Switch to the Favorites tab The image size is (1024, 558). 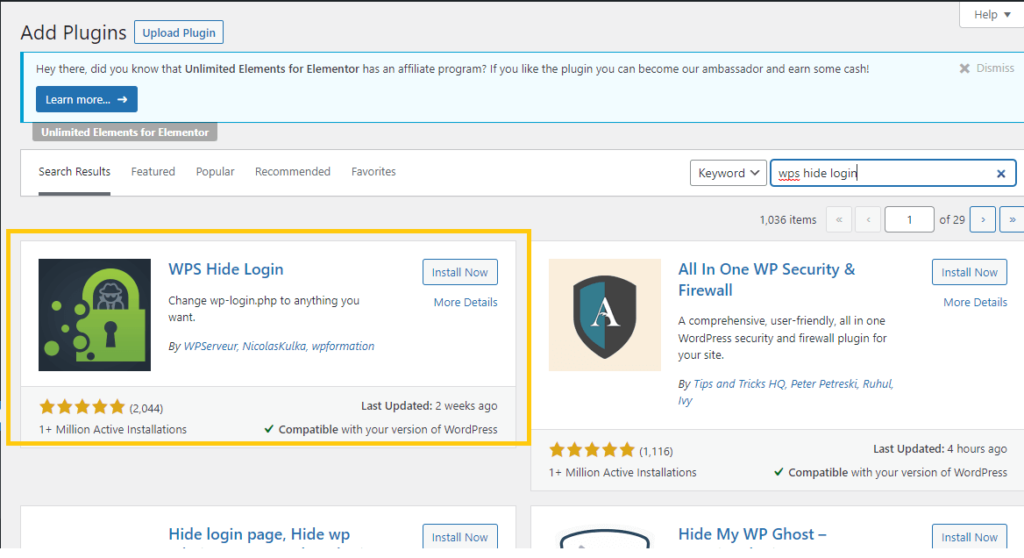[374, 172]
